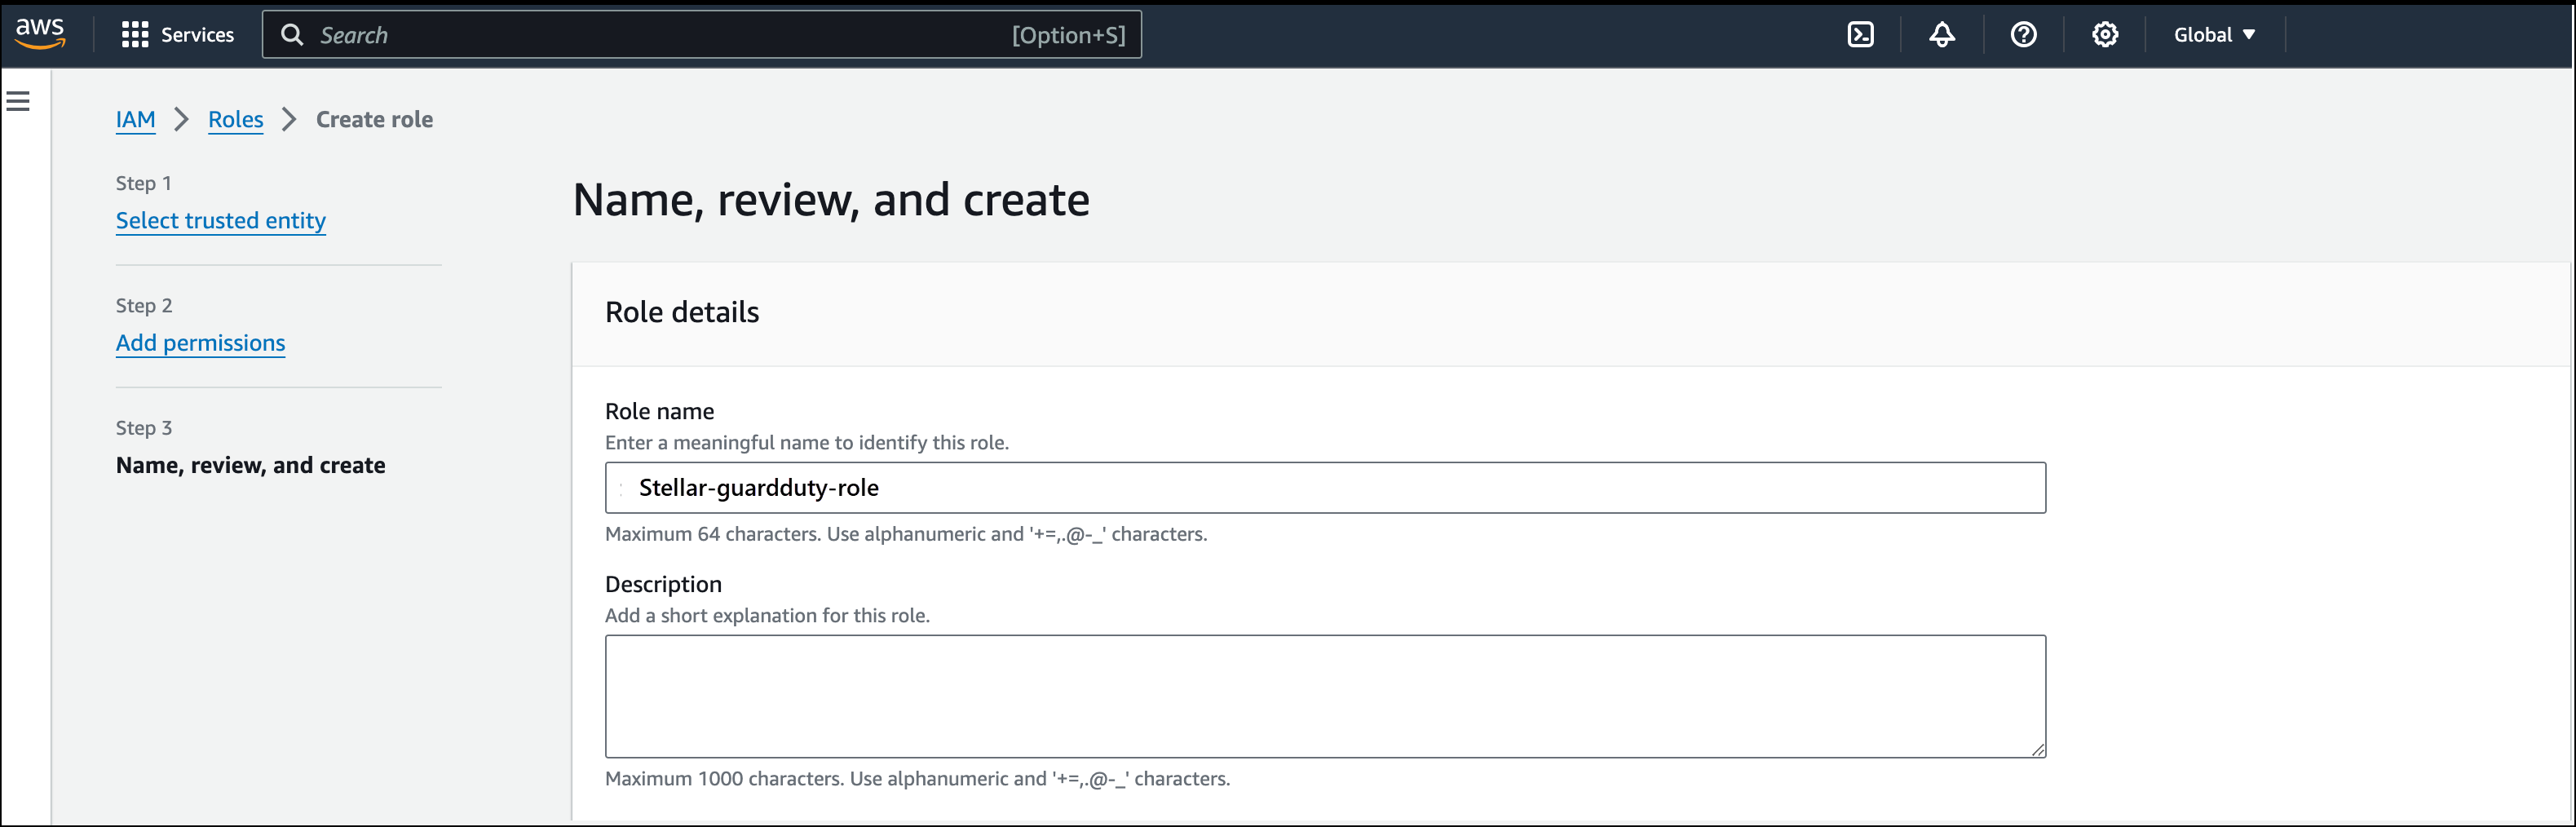Expand the hamburger side navigation menu

tap(18, 101)
